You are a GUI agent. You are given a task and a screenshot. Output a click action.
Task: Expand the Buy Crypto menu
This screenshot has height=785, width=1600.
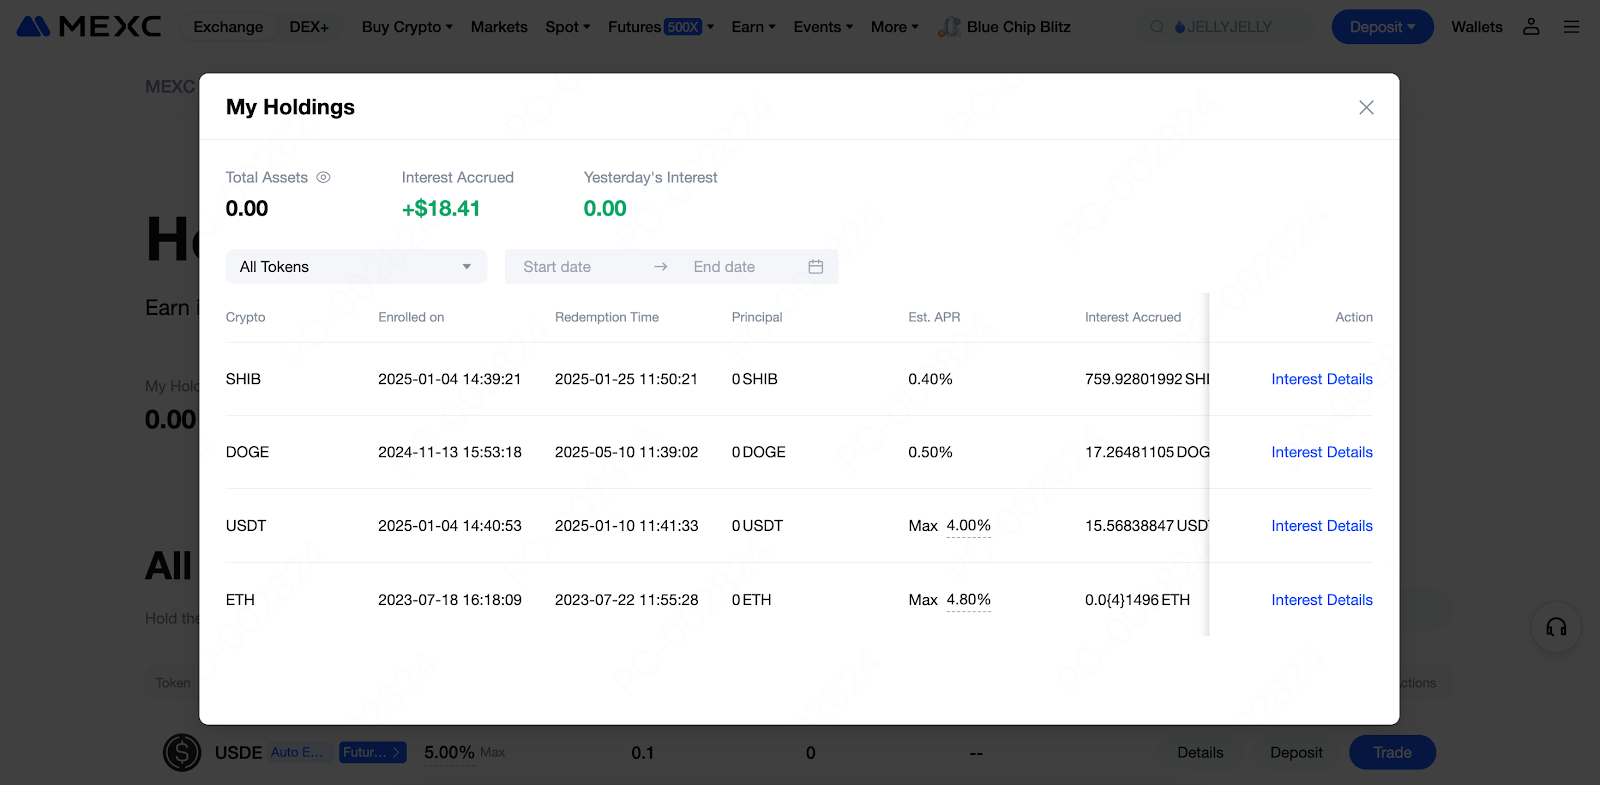click(x=407, y=27)
